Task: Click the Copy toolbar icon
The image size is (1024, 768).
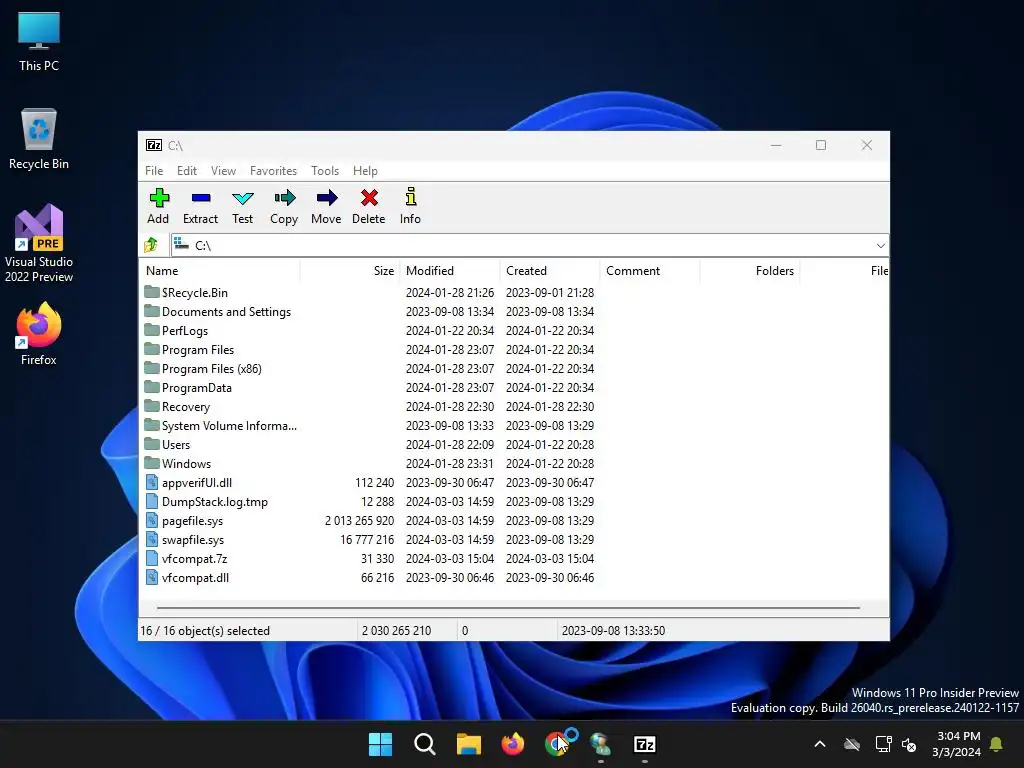Action: tap(284, 198)
